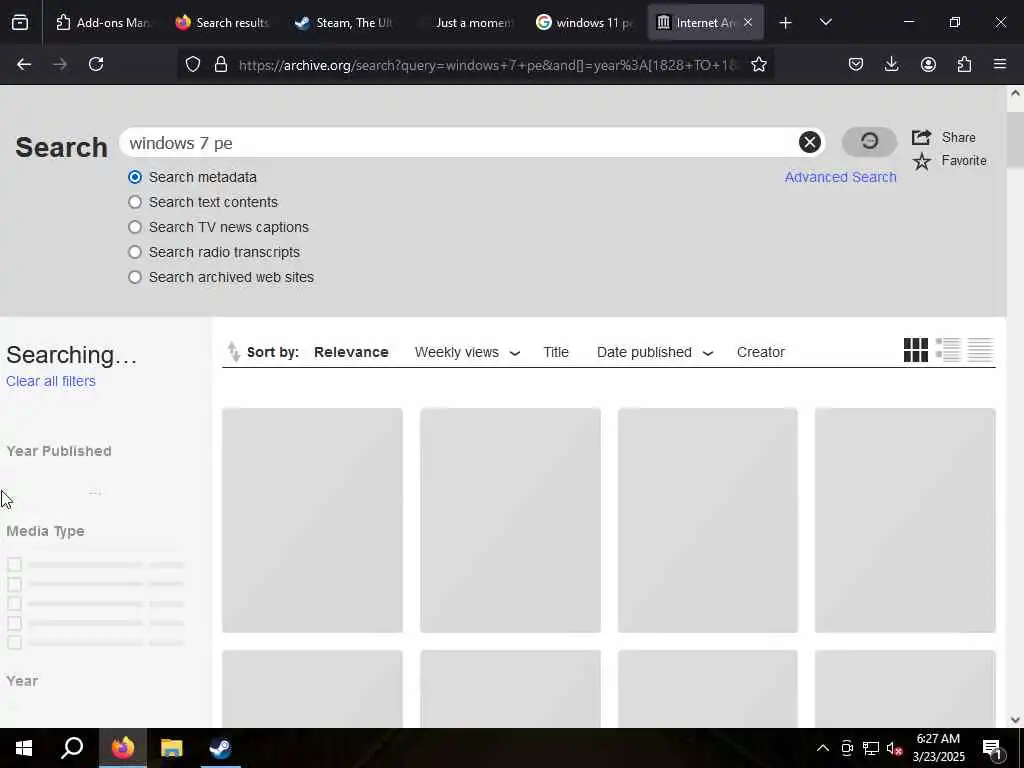The image size is (1024, 768).
Task: Switch to compact list view
Action: (x=980, y=350)
